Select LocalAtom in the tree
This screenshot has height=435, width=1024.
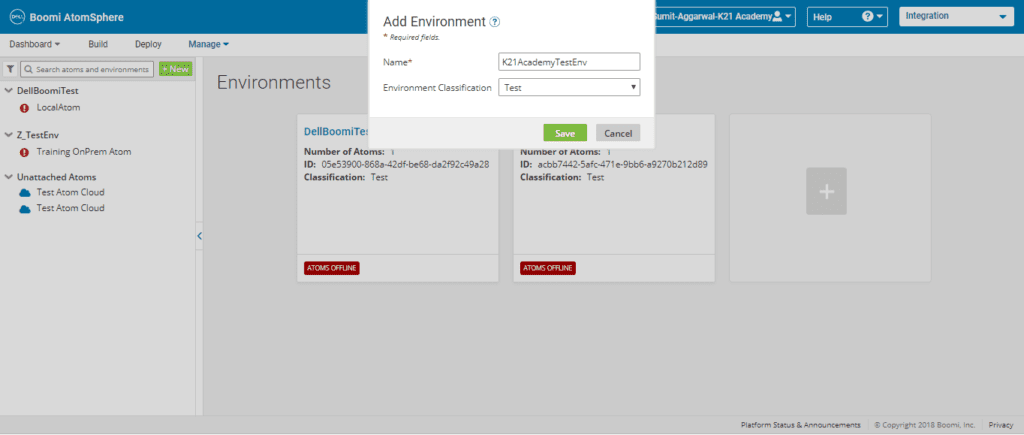58,108
